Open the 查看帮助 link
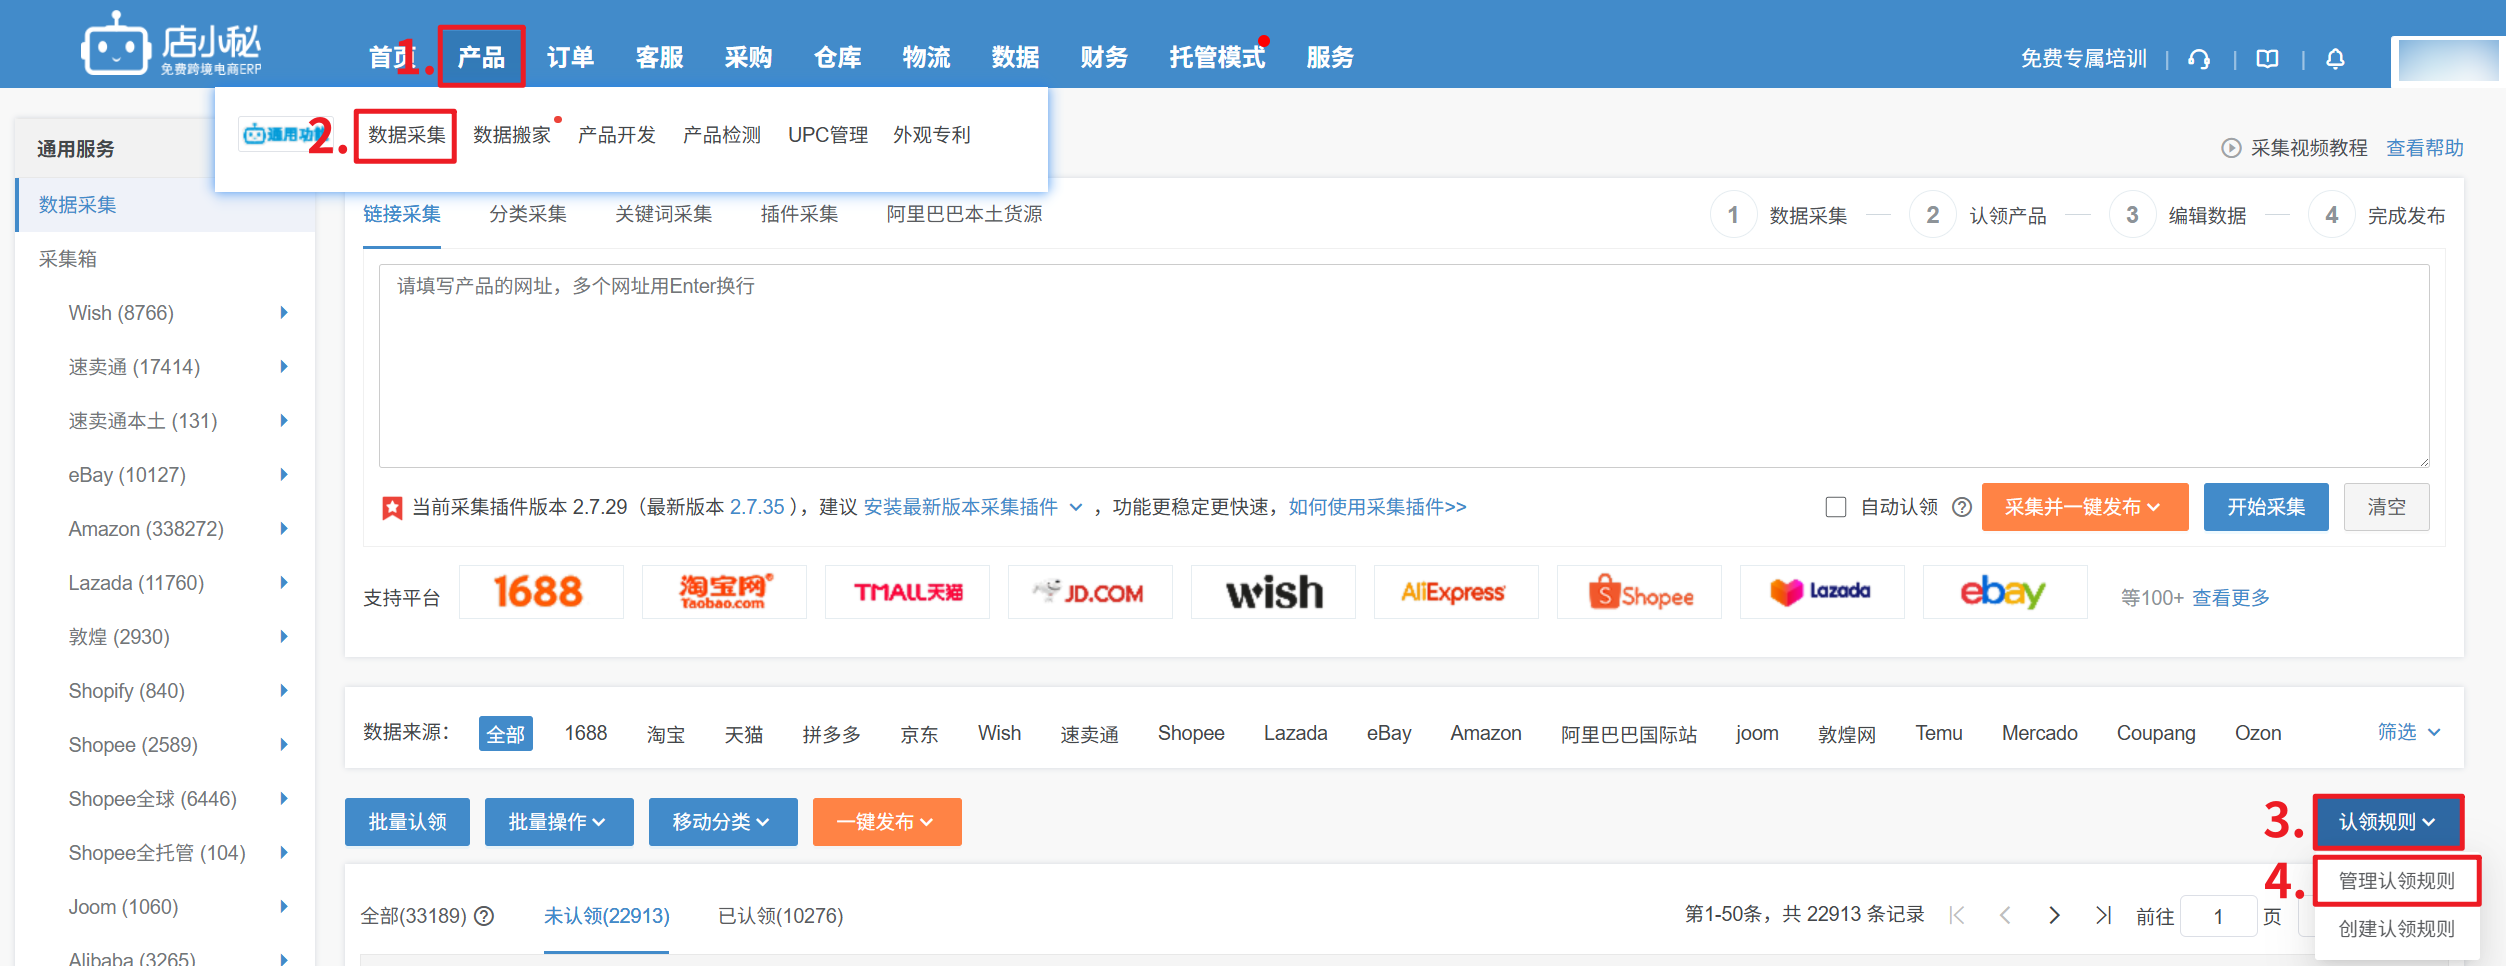This screenshot has height=966, width=2506. click(2424, 148)
